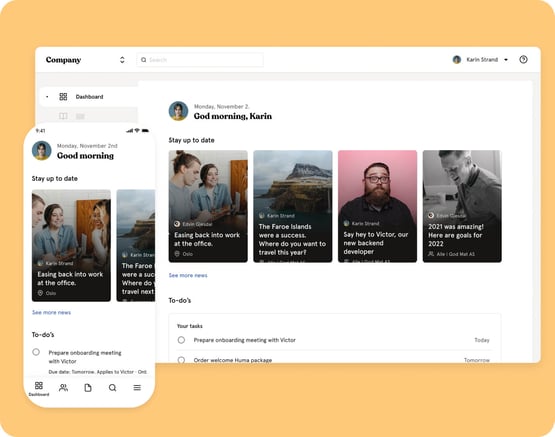Expand the Company switcher arrows
The height and width of the screenshot is (437, 555).
[x=122, y=60]
